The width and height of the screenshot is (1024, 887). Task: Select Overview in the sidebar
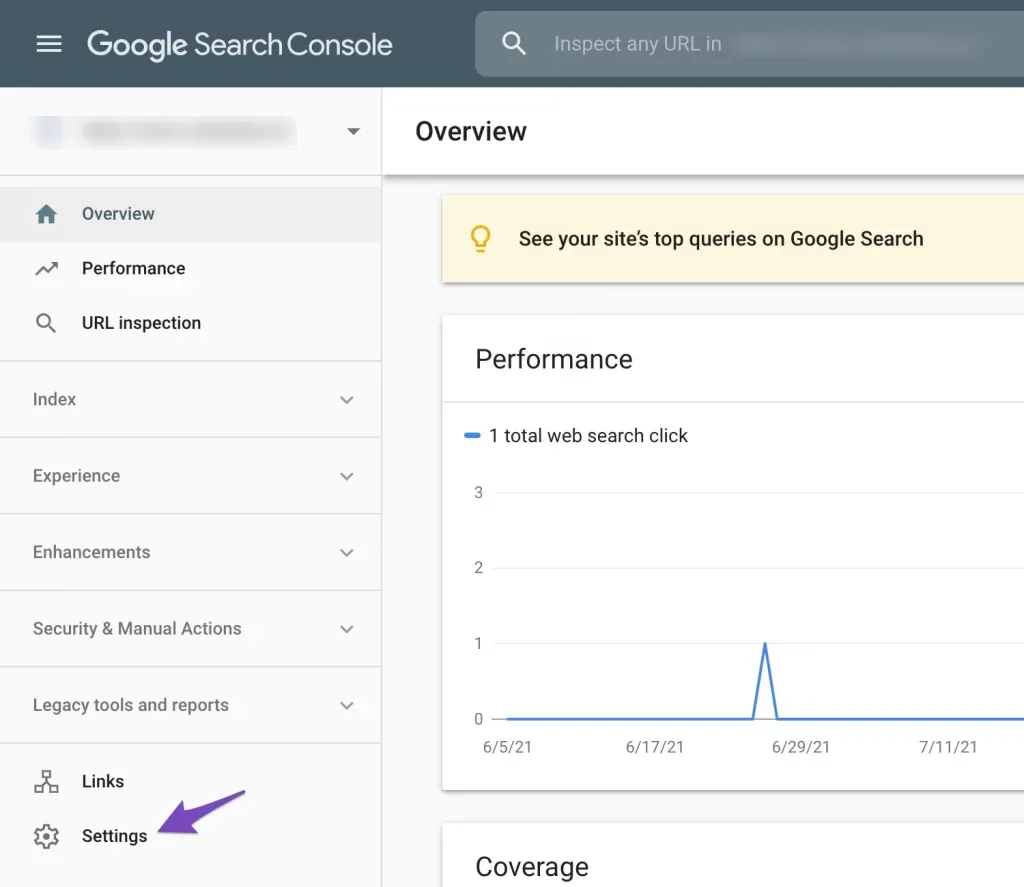pos(190,214)
